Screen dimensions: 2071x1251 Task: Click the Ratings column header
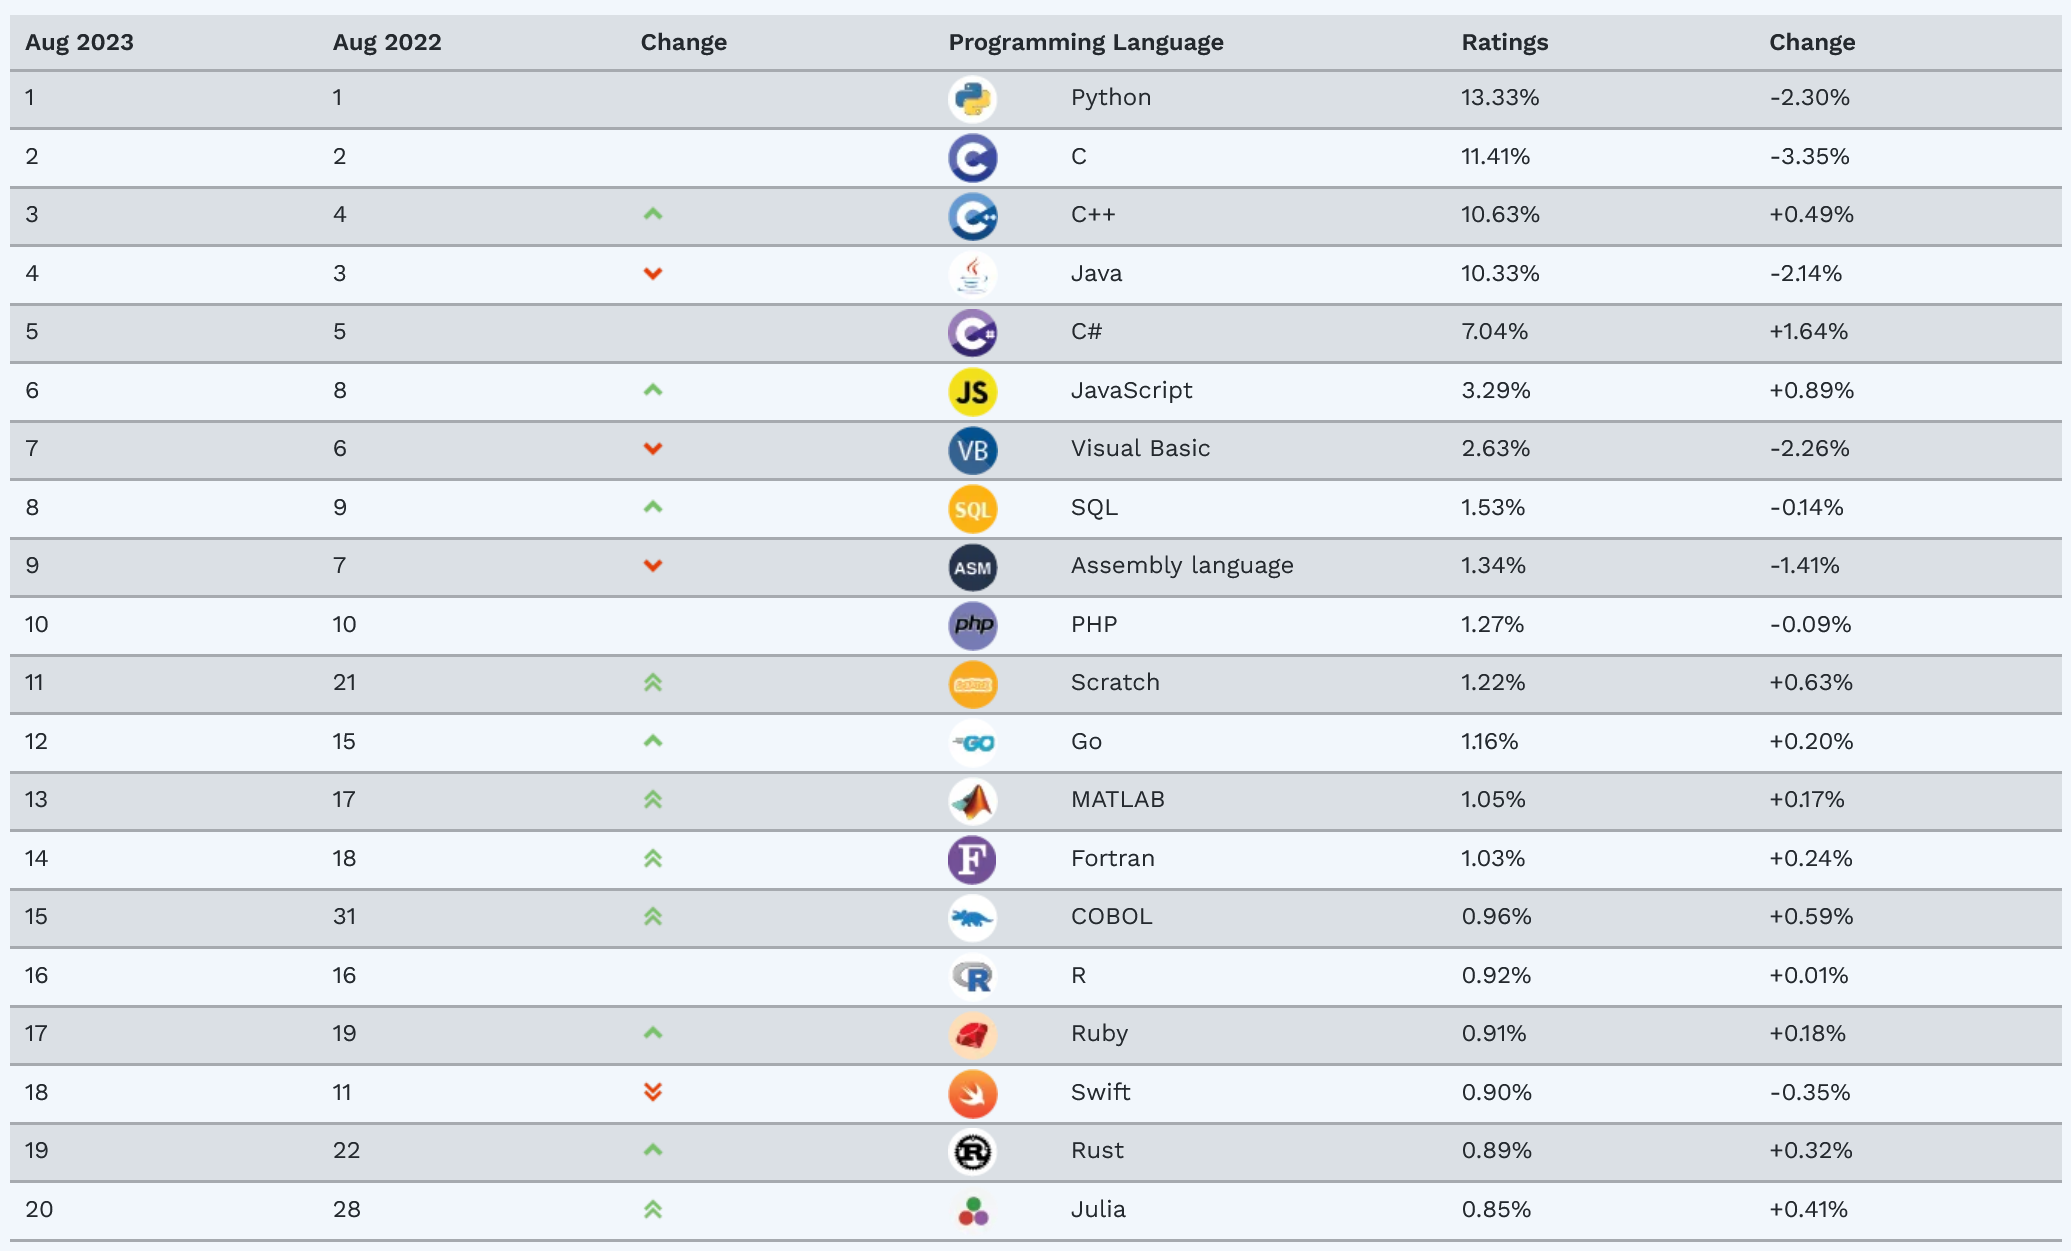(1504, 42)
